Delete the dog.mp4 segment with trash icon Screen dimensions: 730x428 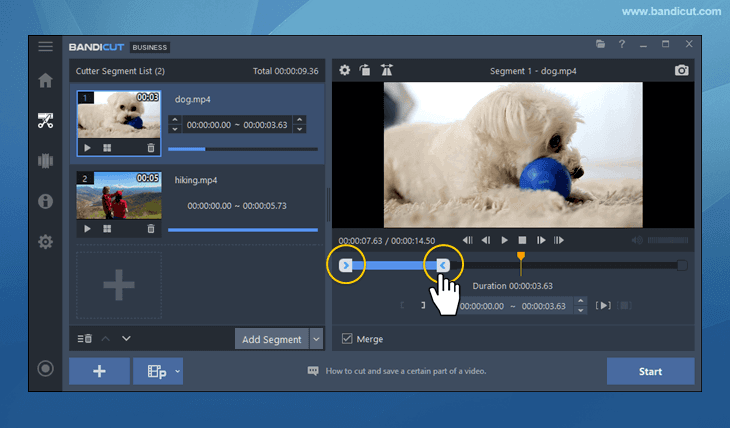coord(151,148)
